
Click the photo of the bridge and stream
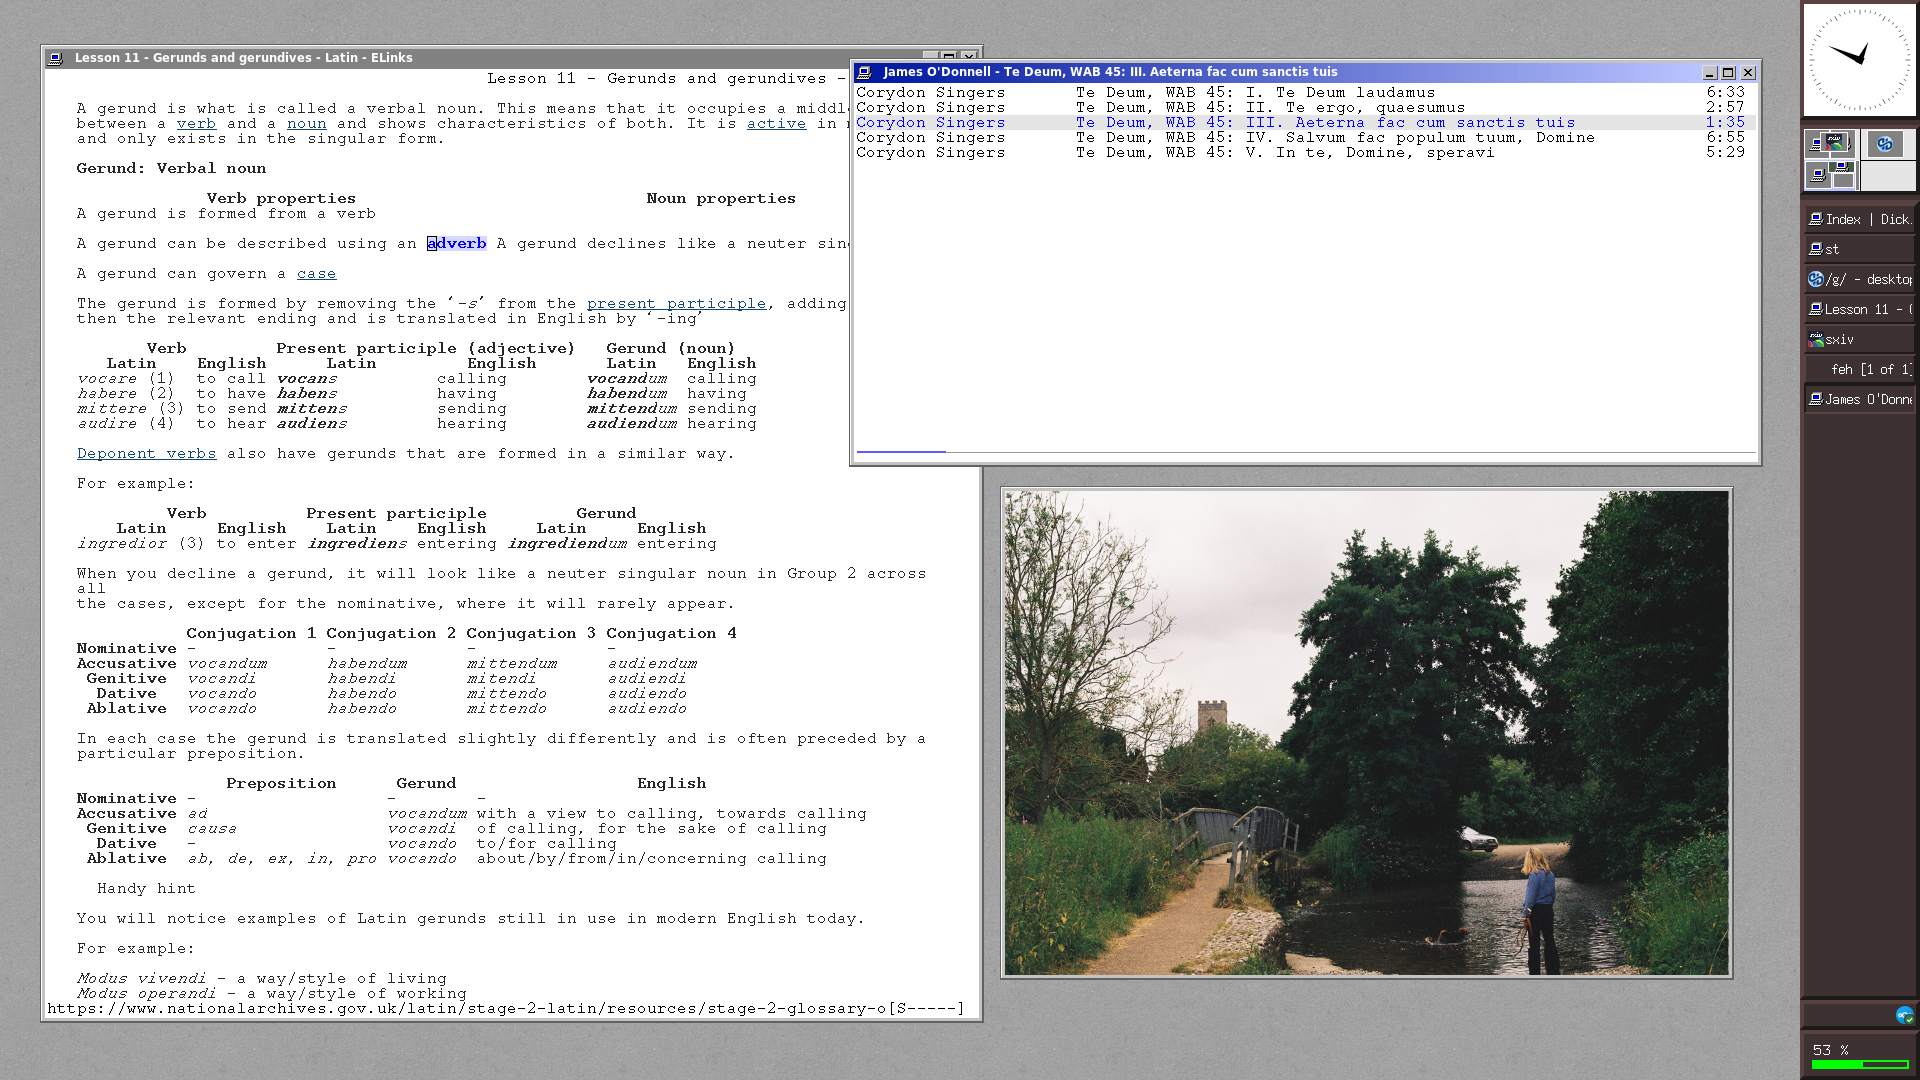coord(1366,732)
